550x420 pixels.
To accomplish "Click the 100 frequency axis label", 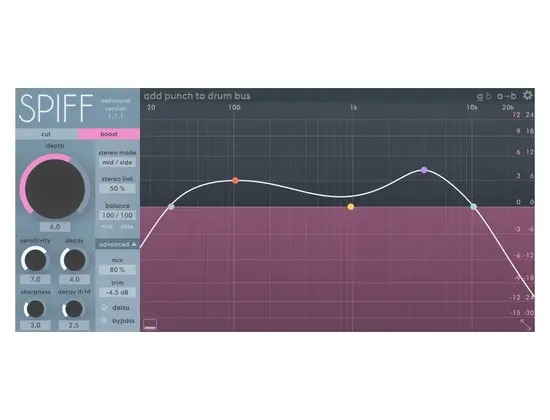I will (234, 107).
